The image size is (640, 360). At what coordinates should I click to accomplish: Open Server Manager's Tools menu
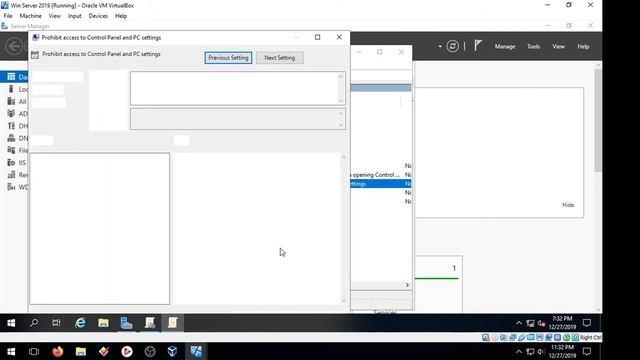pos(533,47)
